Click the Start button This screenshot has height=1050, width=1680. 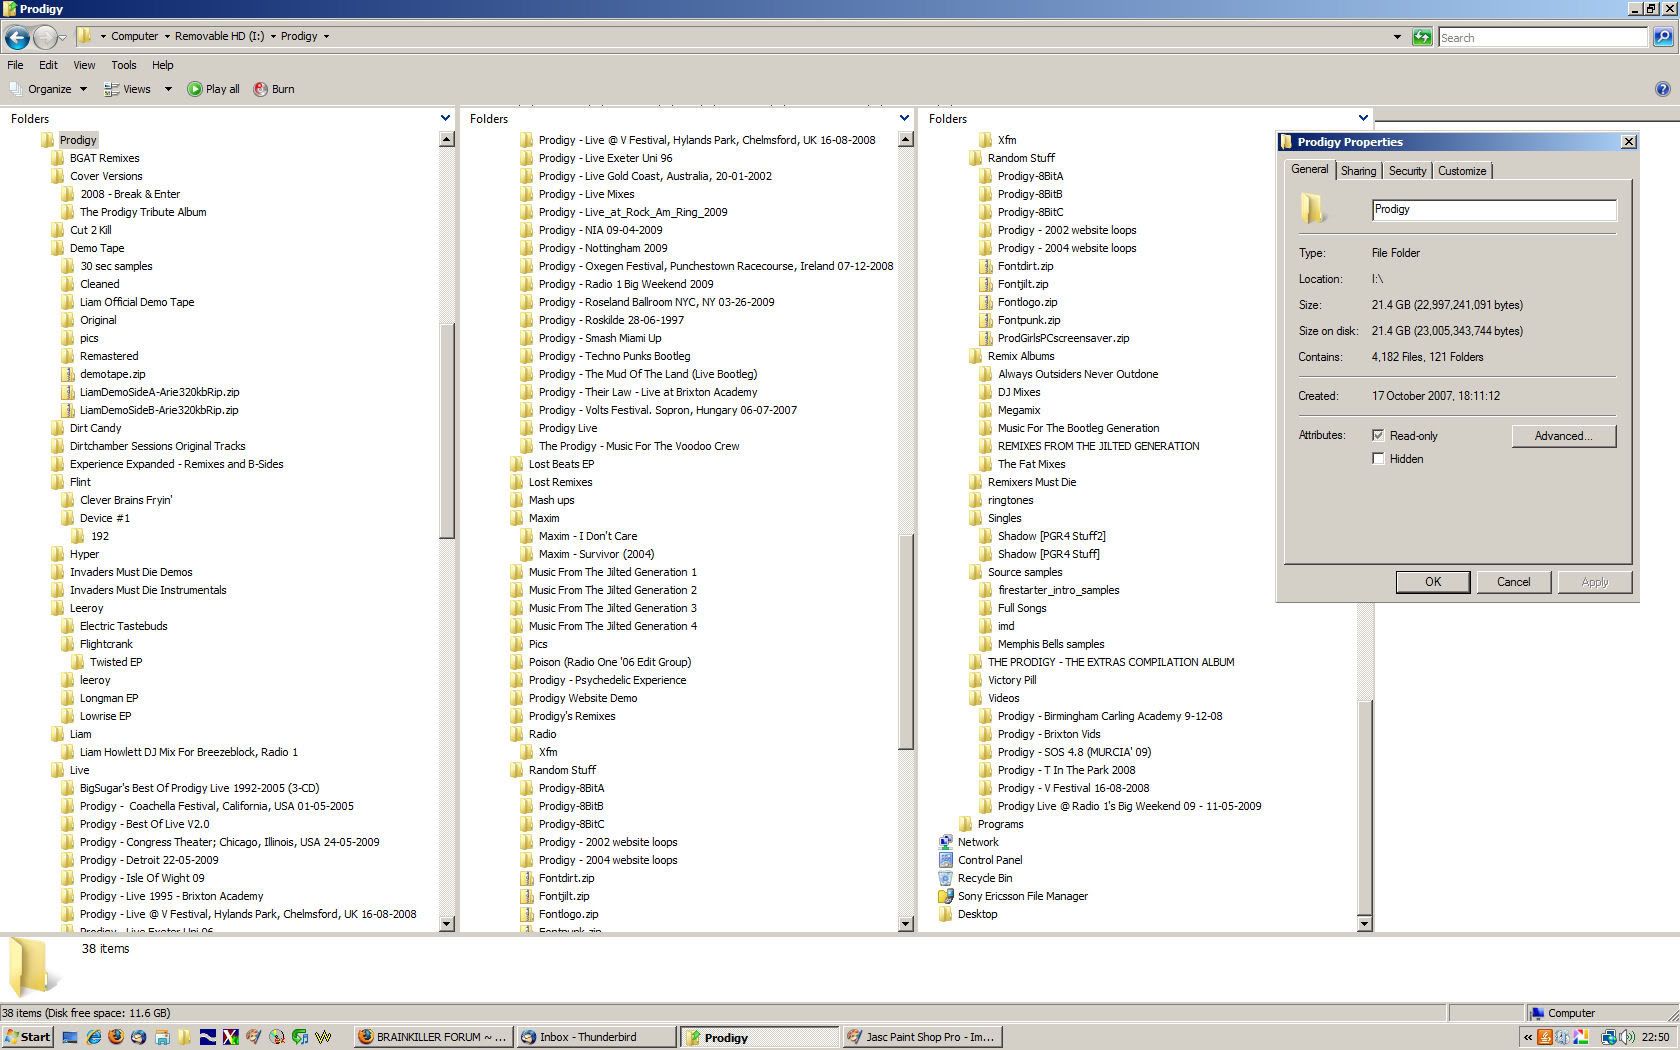27,1037
